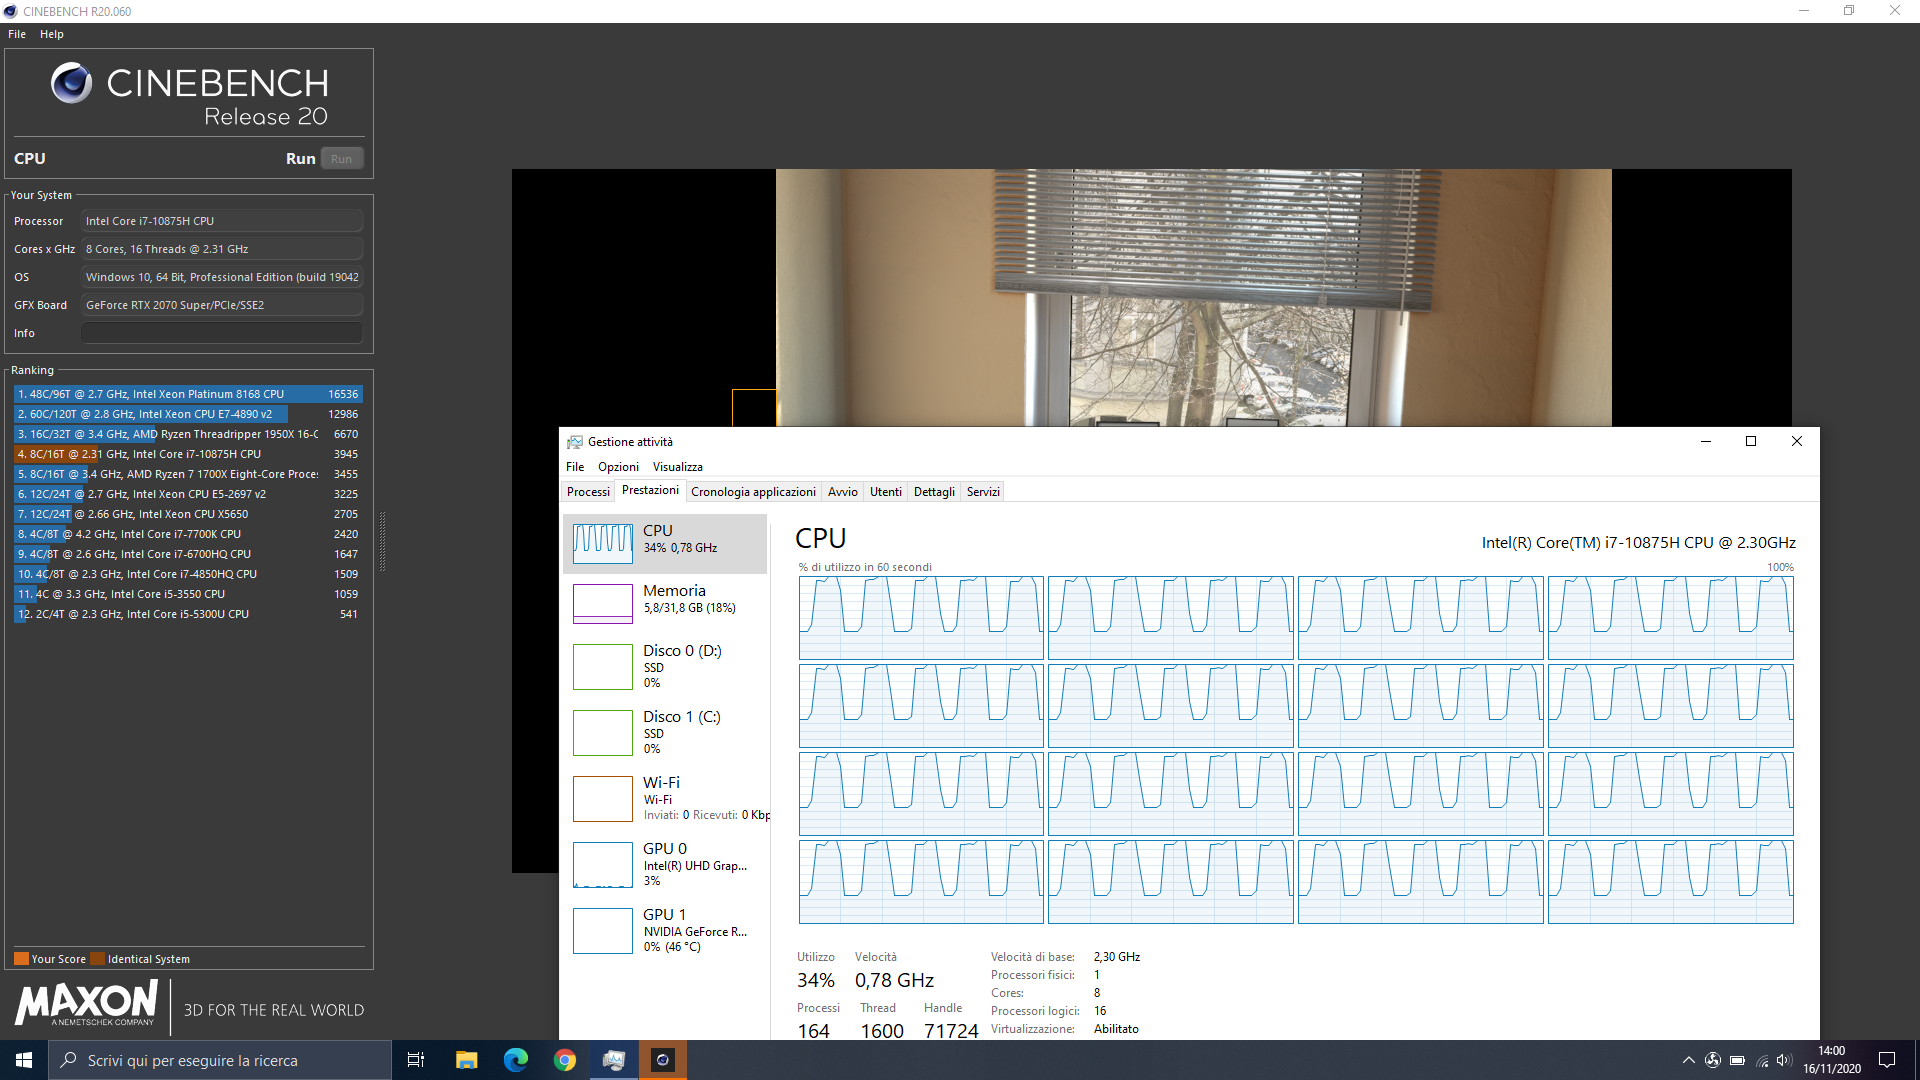Open the Windows Start menu
This screenshot has width=1920, height=1080.
[24, 1060]
